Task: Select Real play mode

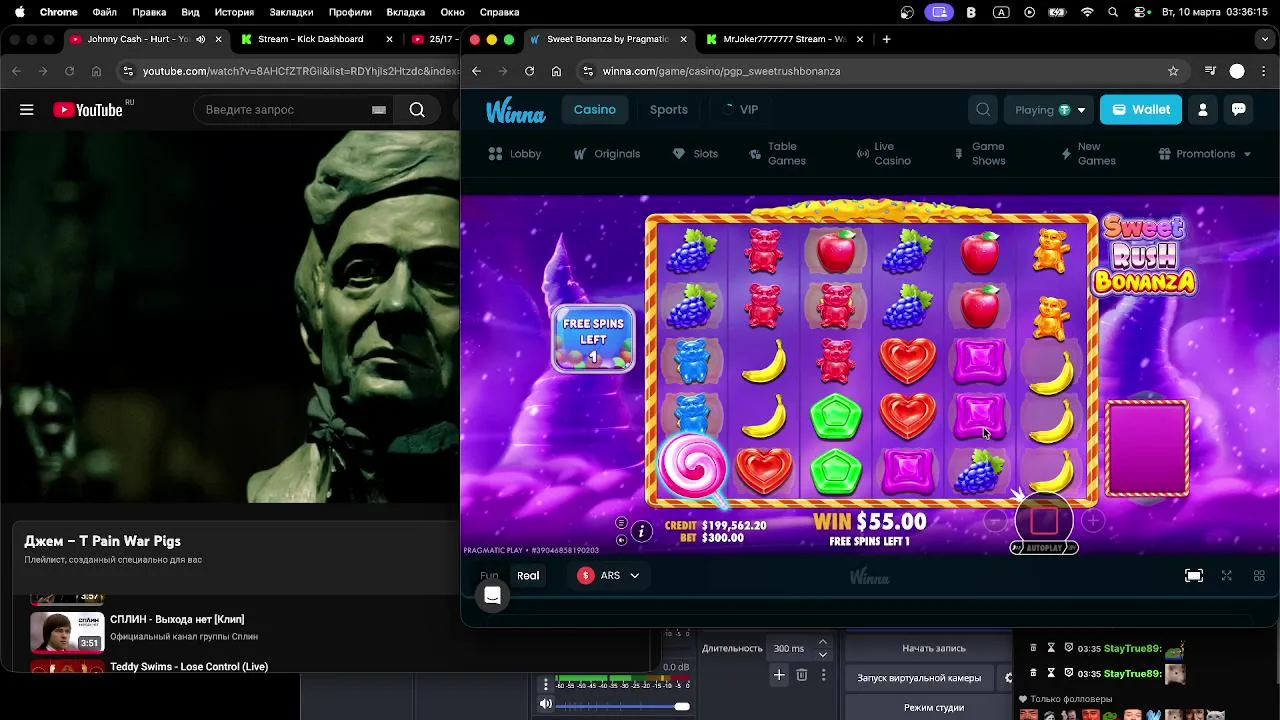Action: (528, 576)
